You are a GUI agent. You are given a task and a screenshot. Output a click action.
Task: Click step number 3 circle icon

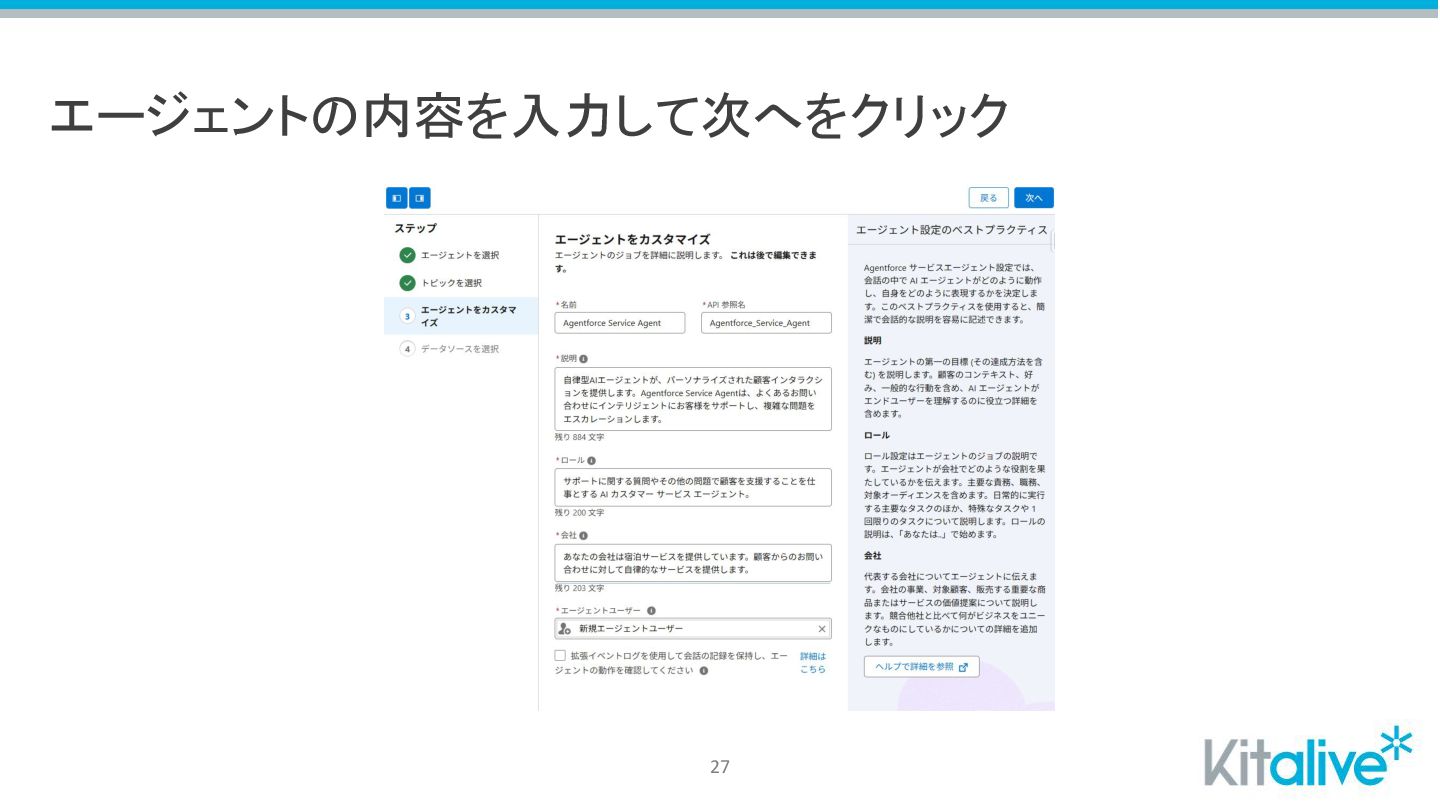click(407, 316)
